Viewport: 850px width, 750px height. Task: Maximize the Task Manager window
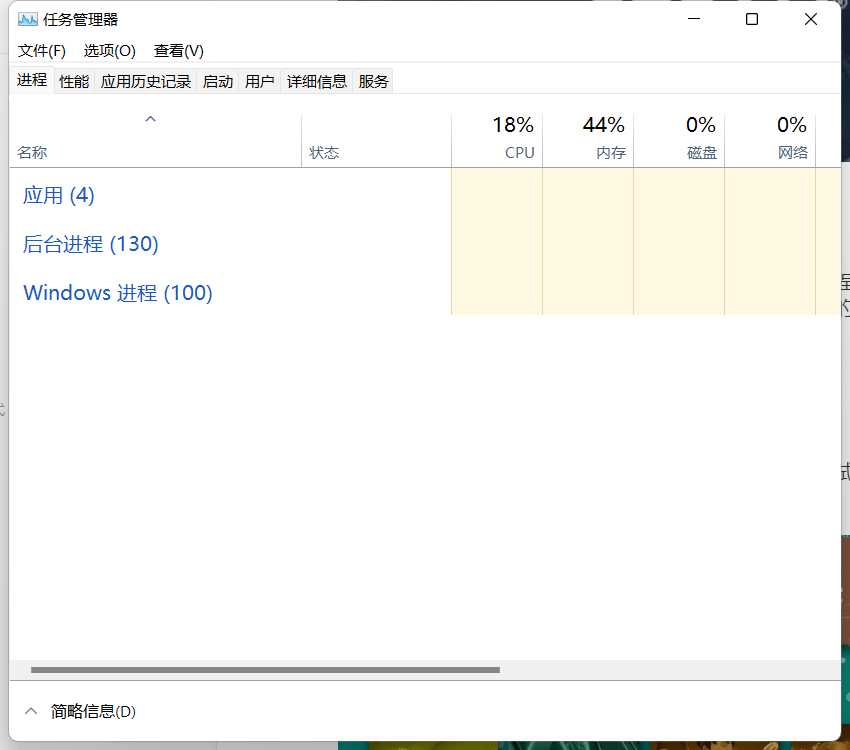click(x=752, y=19)
